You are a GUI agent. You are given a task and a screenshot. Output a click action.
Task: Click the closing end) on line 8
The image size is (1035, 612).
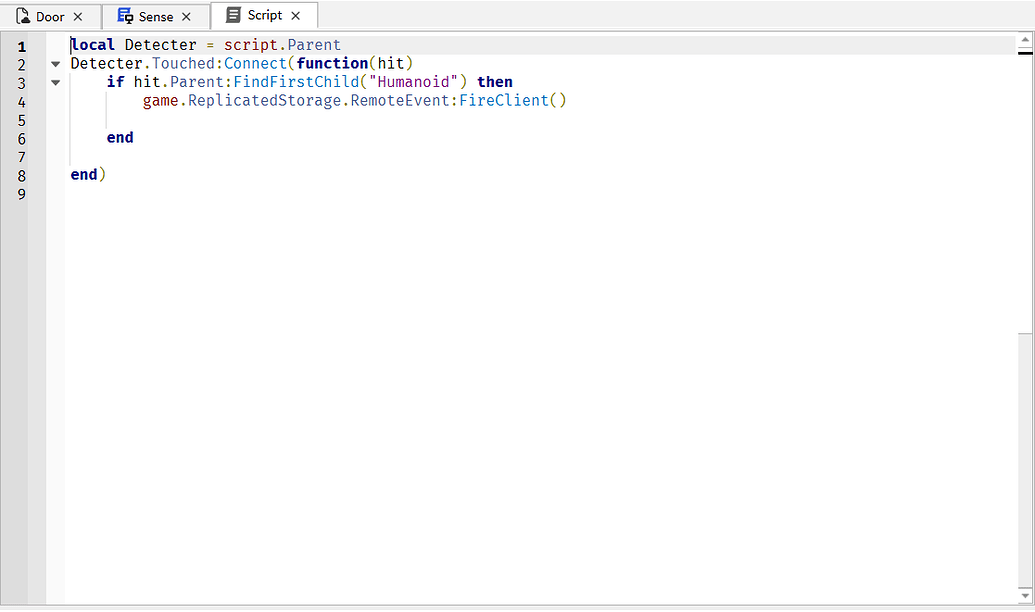coord(86,174)
